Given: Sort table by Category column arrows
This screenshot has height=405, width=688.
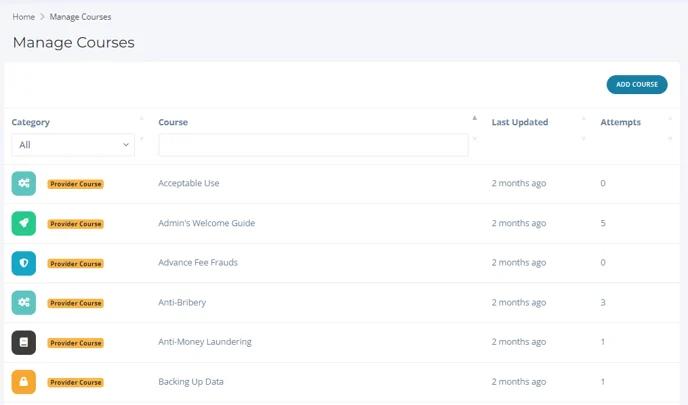Looking at the screenshot, I should pyautogui.click(x=141, y=128).
